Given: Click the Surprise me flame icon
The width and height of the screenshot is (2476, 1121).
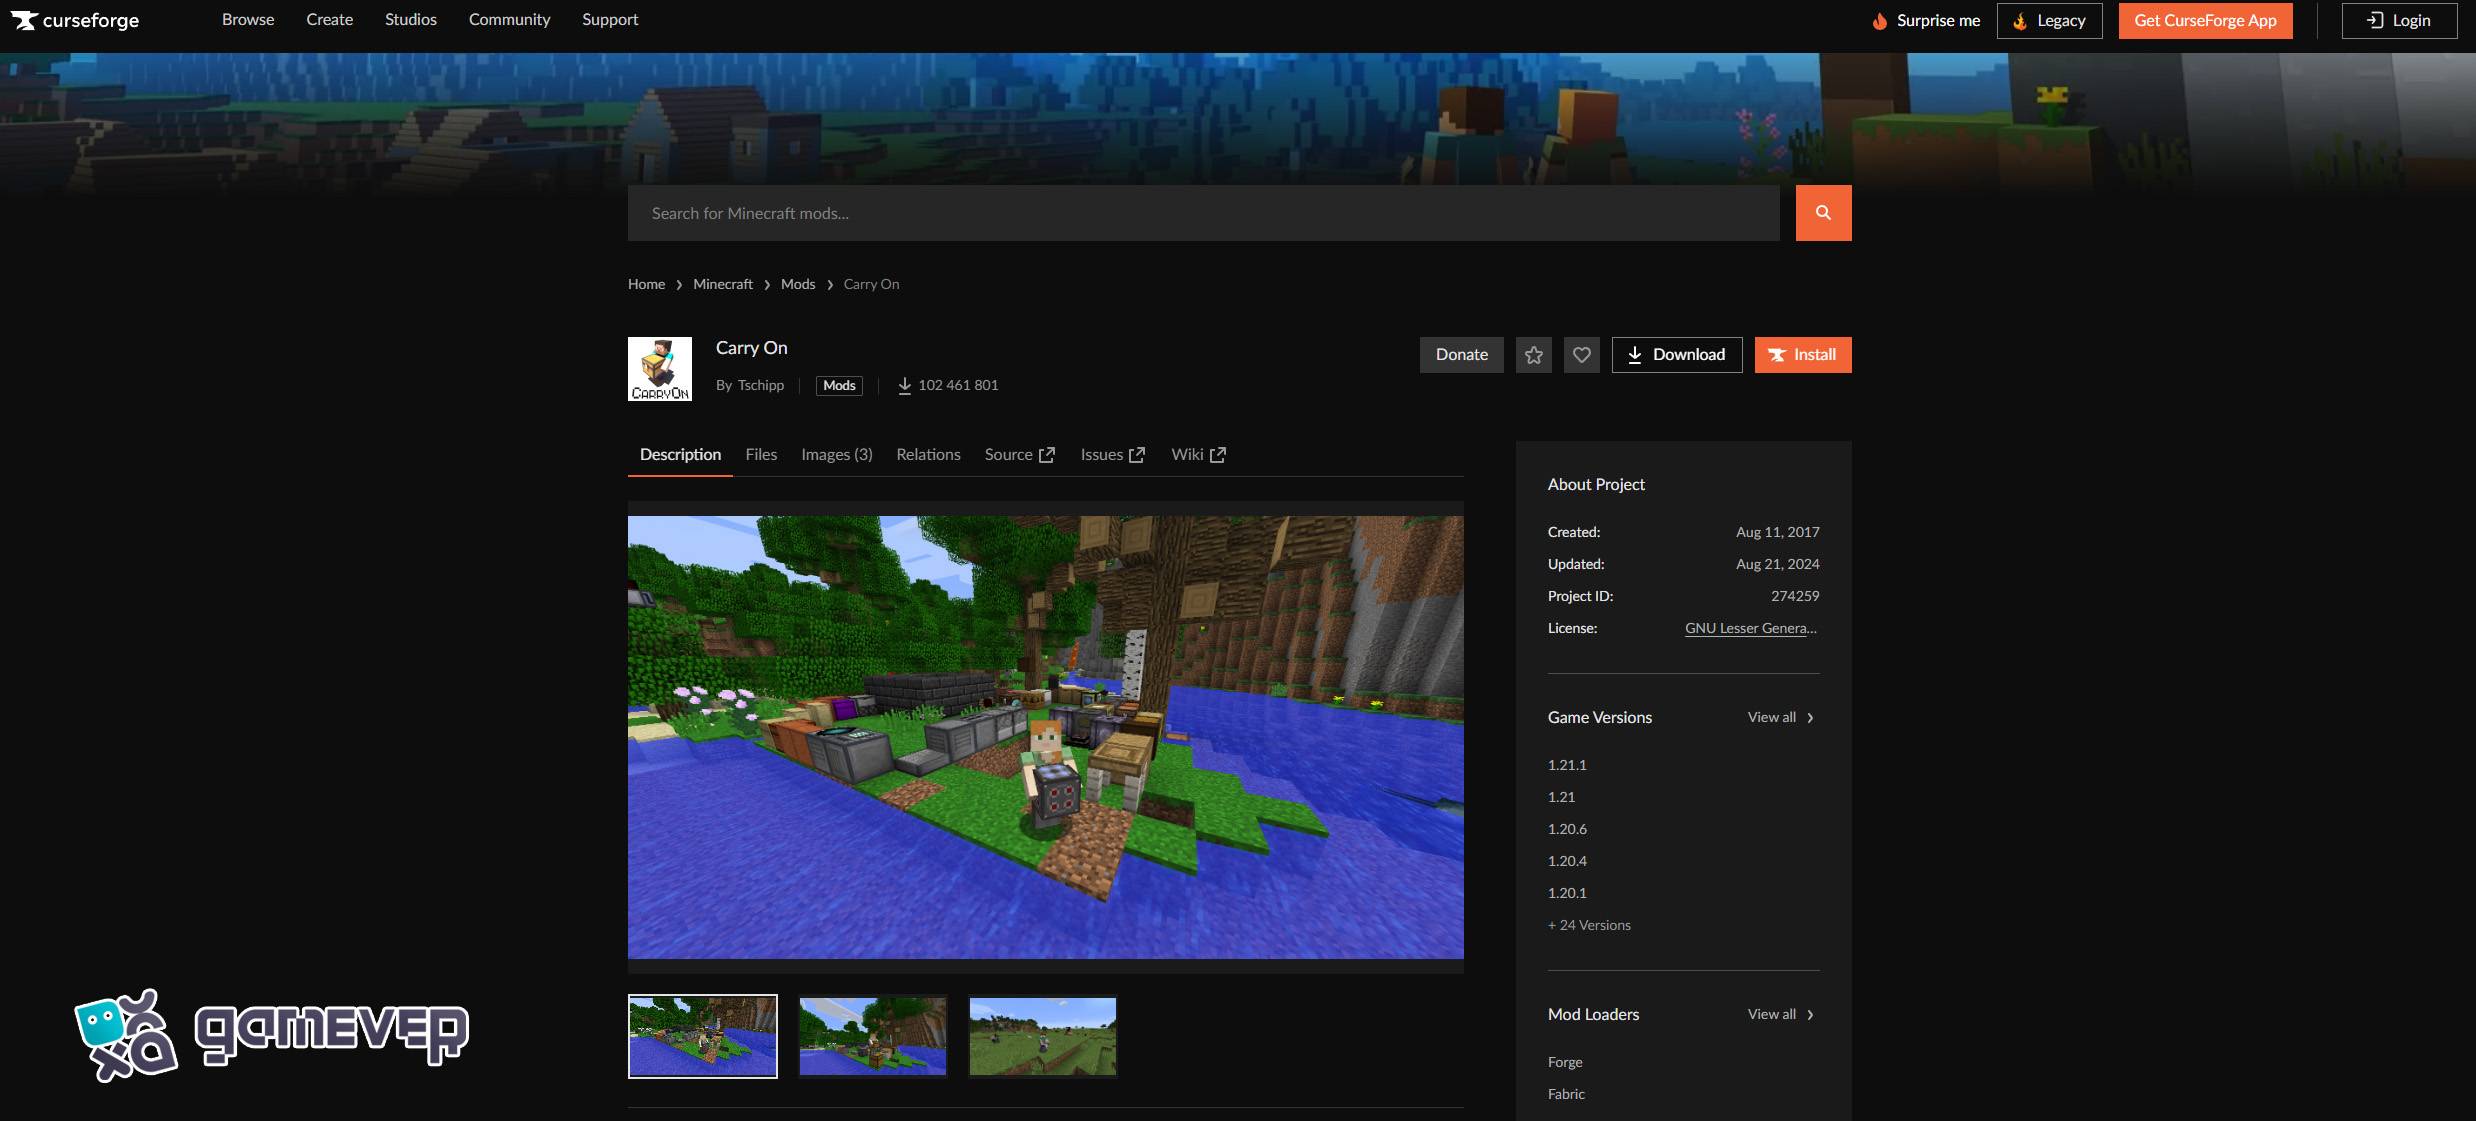Looking at the screenshot, I should coord(1879,21).
